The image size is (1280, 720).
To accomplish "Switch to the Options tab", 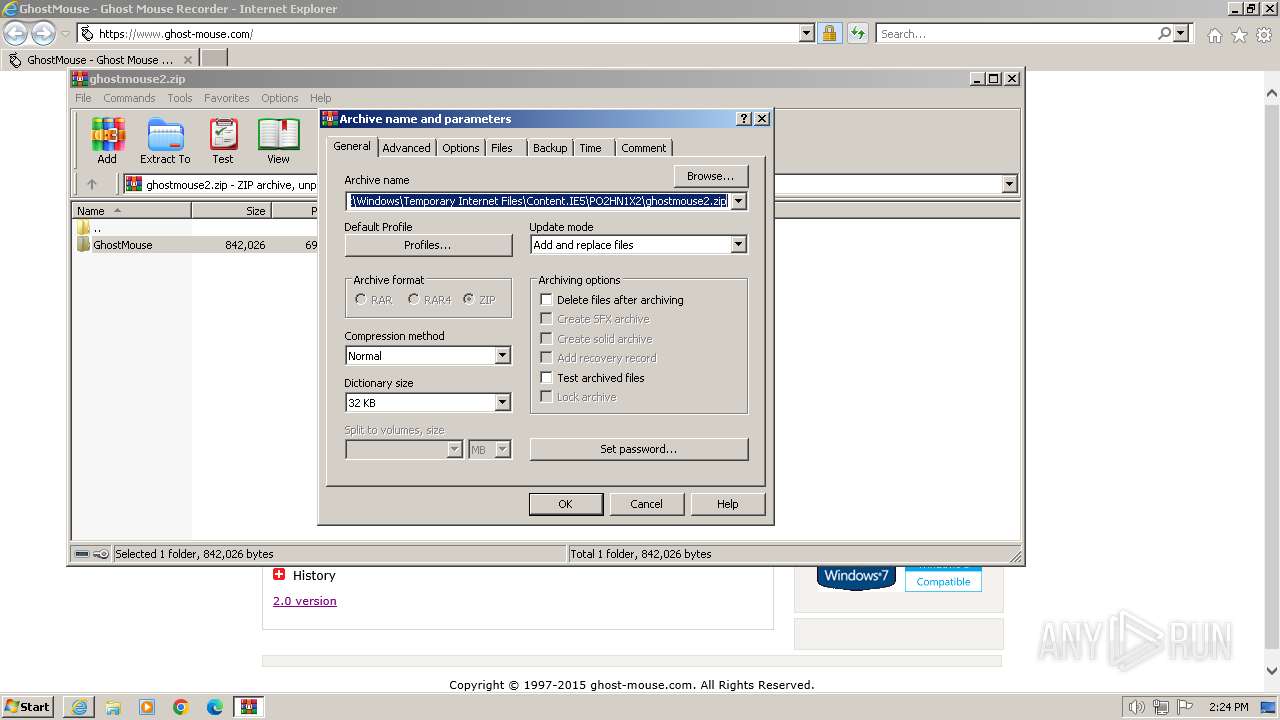I will coord(461,148).
